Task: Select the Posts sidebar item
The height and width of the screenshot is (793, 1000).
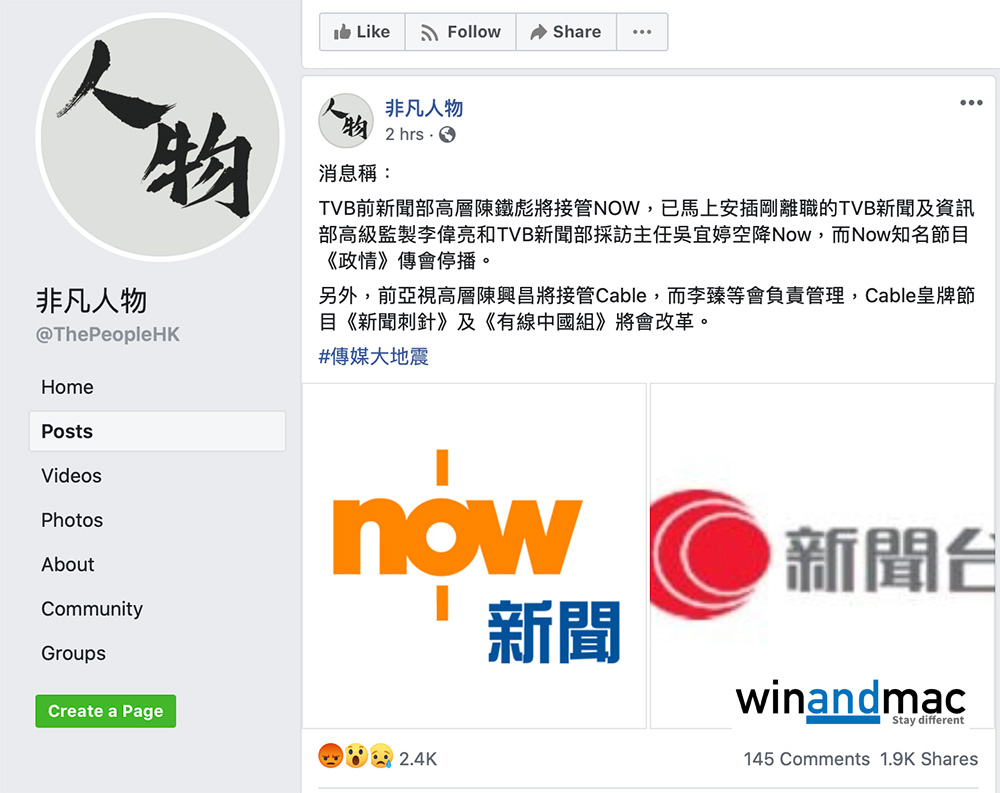Action: [157, 431]
